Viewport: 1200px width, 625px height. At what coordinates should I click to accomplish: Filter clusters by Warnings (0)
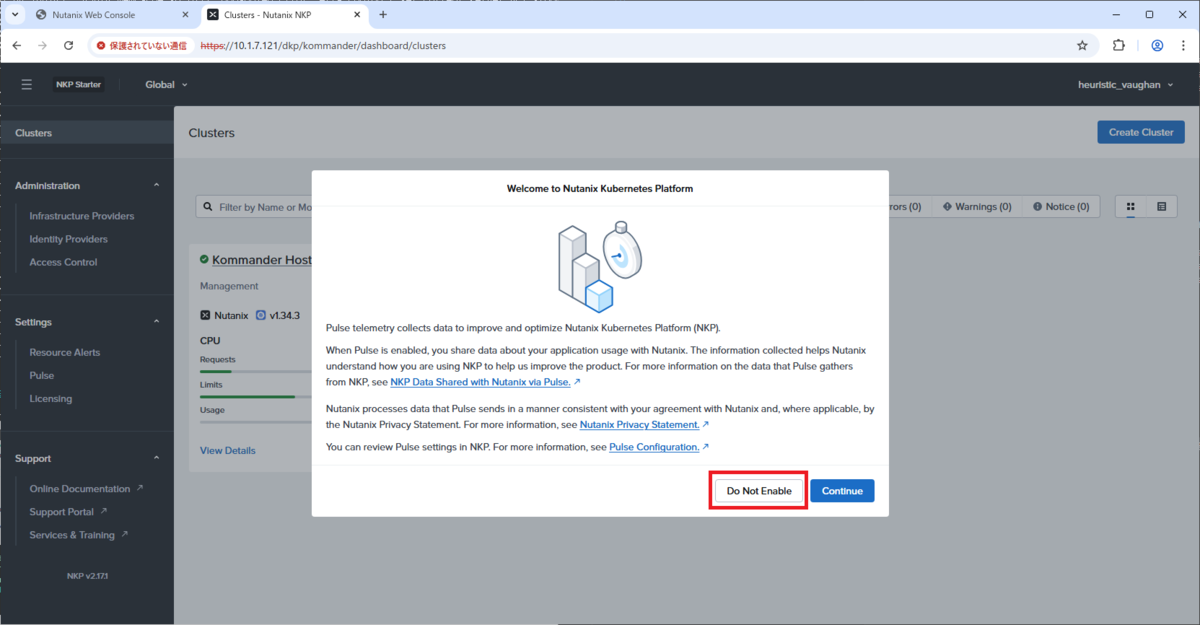click(977, 207)
